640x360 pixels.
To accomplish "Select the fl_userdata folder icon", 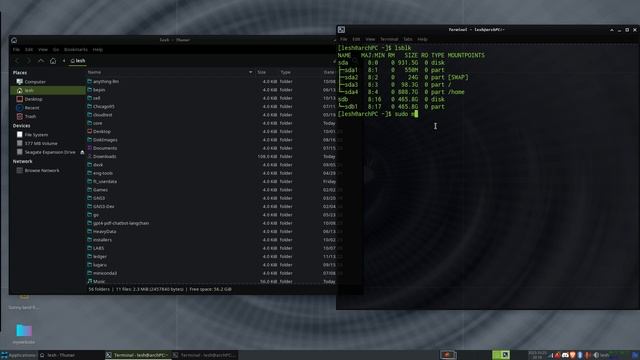I will [90, 182].
